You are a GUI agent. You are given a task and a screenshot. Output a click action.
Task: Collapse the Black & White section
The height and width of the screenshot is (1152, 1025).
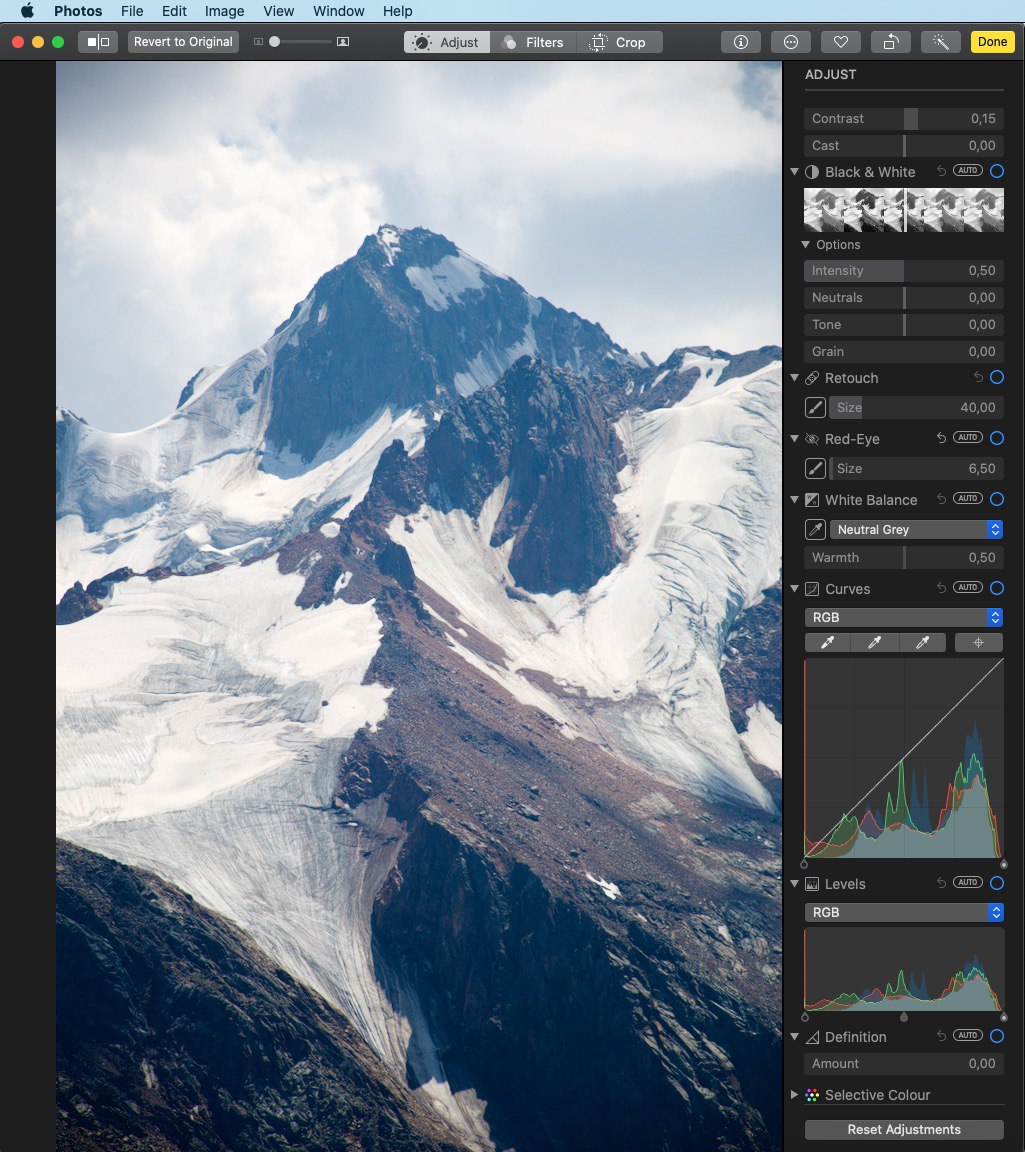pos(794,172)
